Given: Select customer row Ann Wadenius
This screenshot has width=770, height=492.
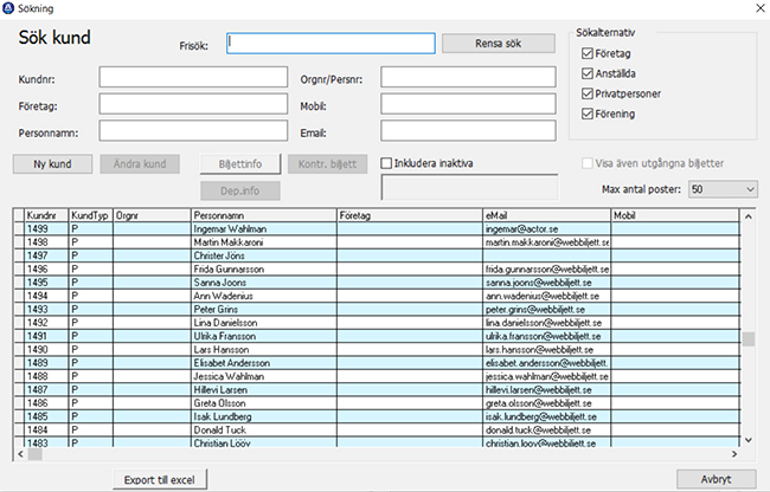Looking at the screenshot, I should click(x=376, y=296).
